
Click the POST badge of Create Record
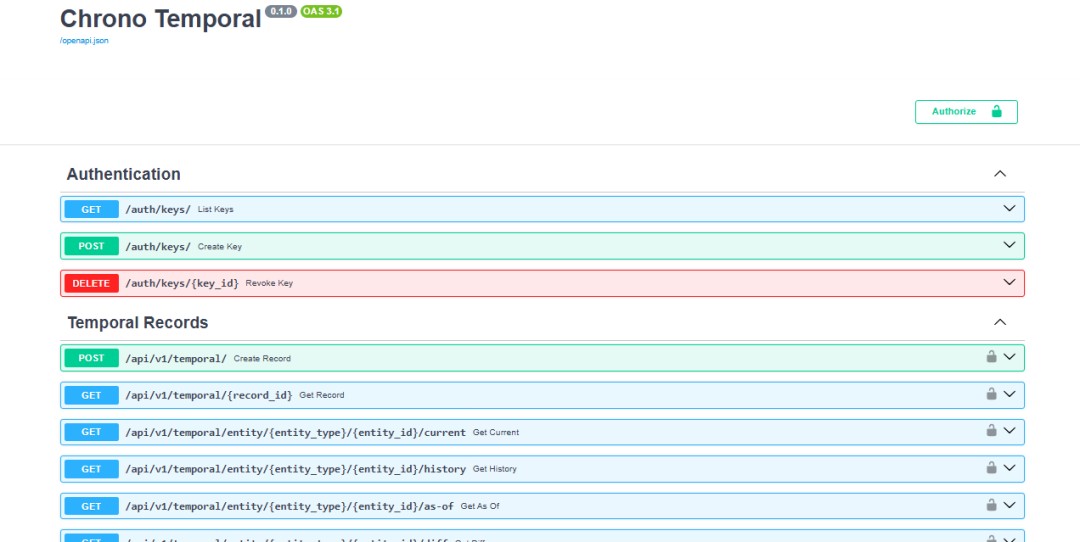(x=92, y=358)
